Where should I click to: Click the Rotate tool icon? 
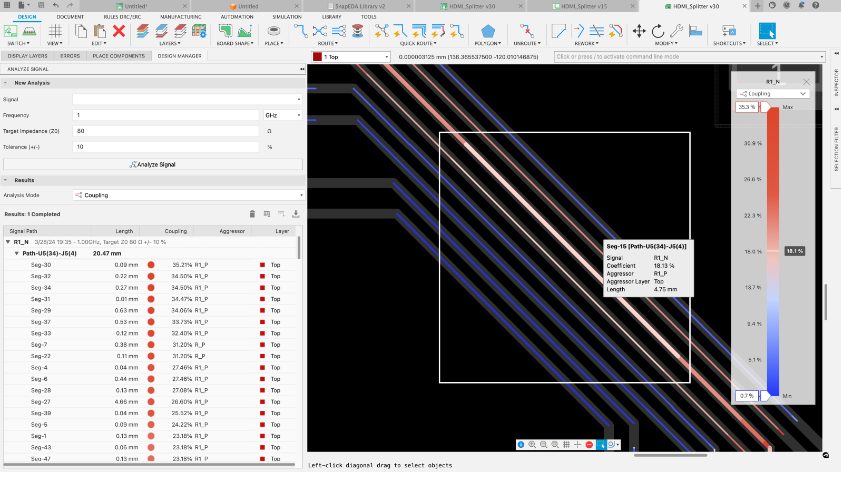tap(658, 31)
